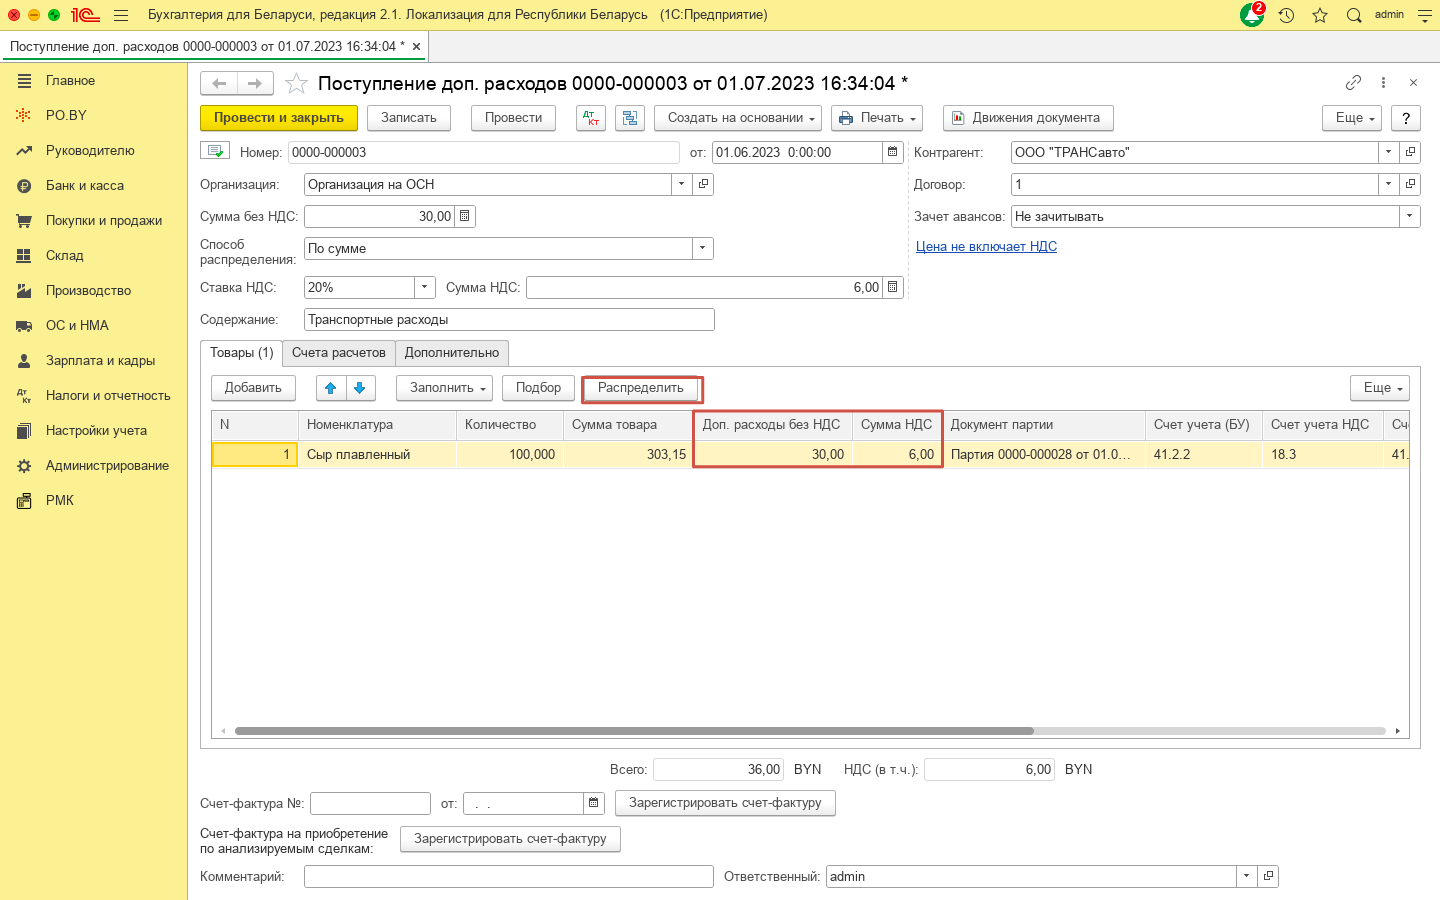Click the Дт/Кт postings icon in toolbar
The height and width of the screenshot is (900, 1440).
(x=591, y=118)
